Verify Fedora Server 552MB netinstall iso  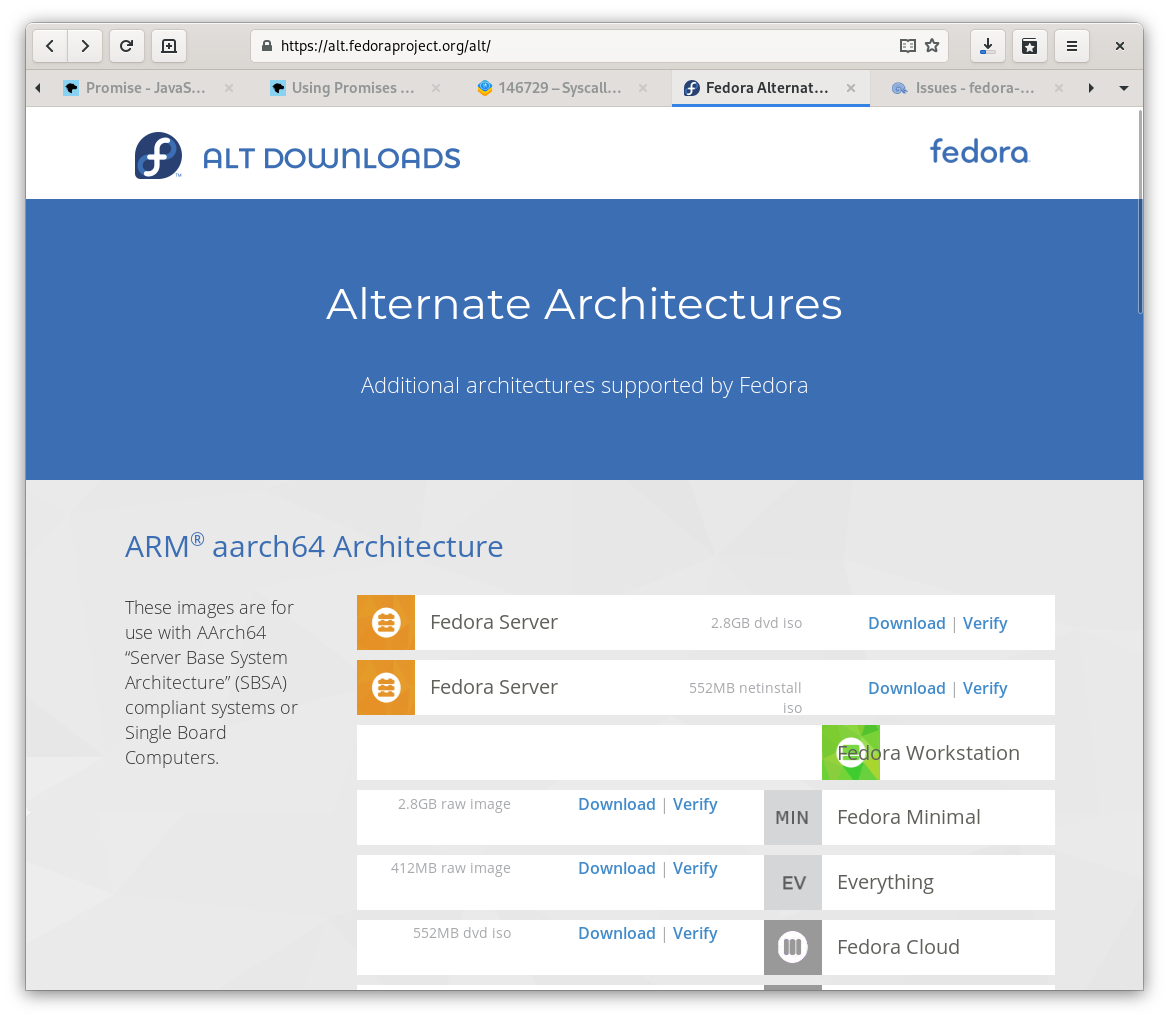click(x=985, y=688)
